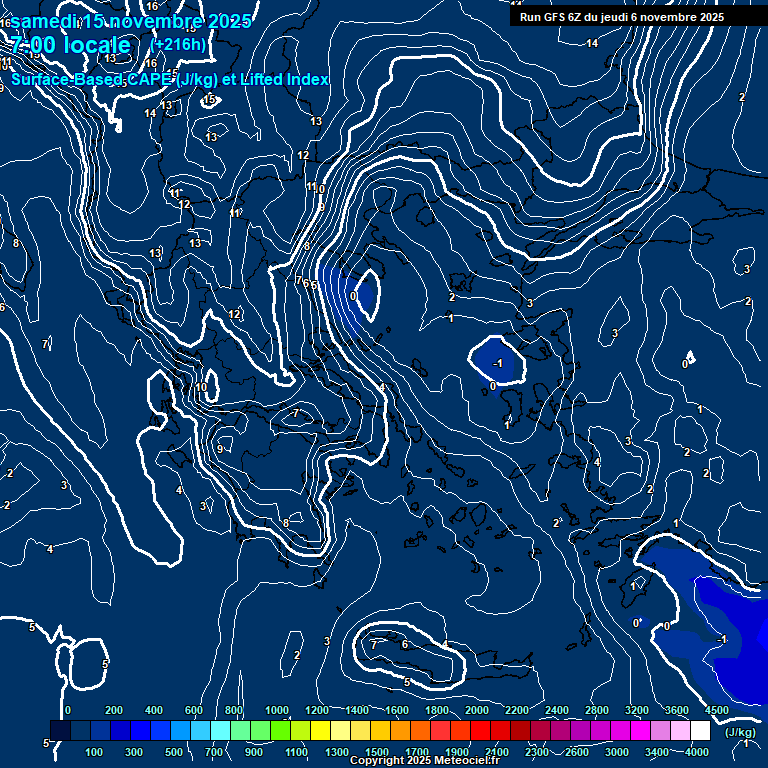Image resolution: width=768 pixels, height=768 pixels.
Task: Click the contour label 9 on the map
Action: point(220,449)
